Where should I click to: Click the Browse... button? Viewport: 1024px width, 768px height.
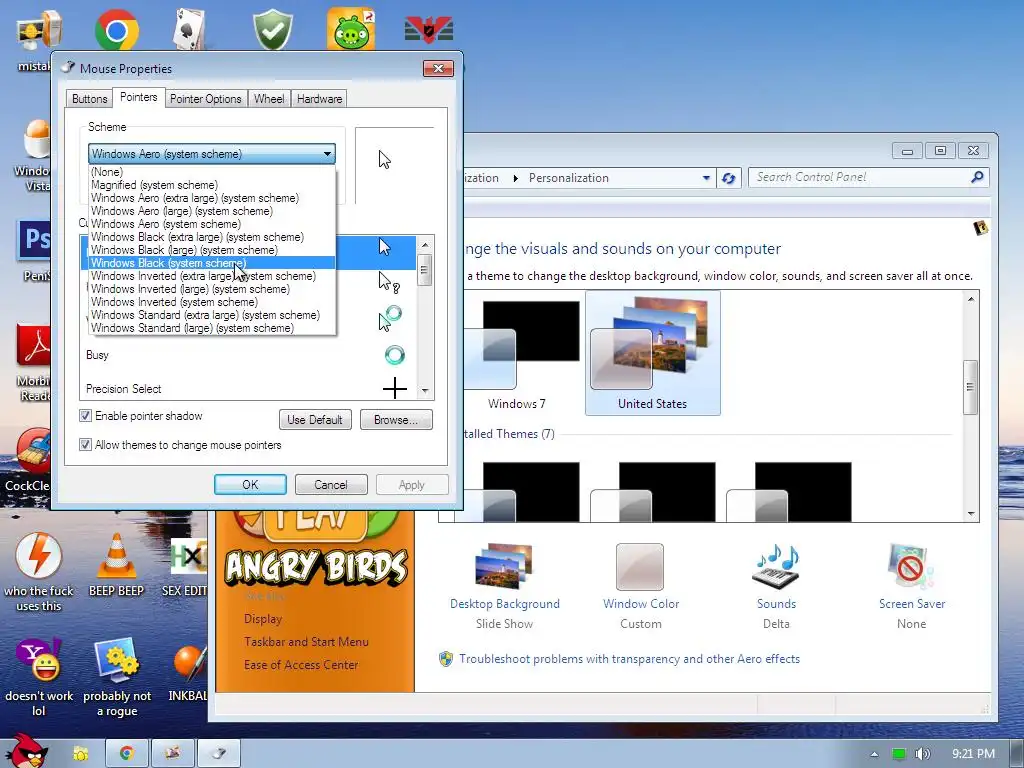(x=396, y=420)
